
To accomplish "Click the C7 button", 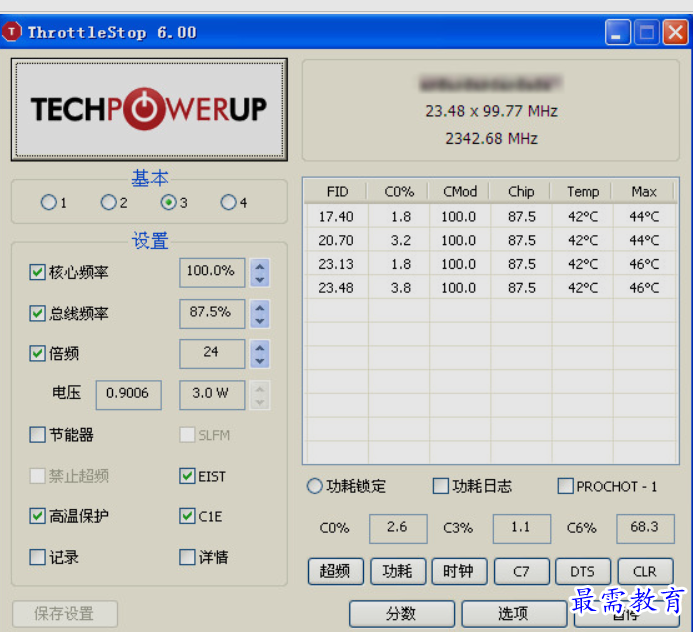I will click(522, 571).
